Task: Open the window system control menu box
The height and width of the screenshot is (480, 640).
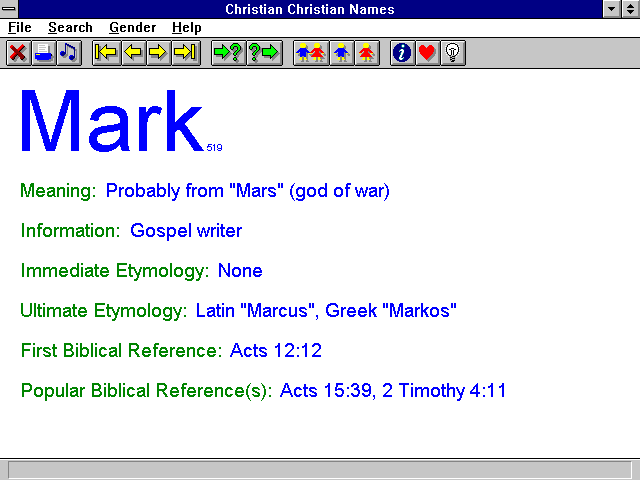Action: [9, 9]
